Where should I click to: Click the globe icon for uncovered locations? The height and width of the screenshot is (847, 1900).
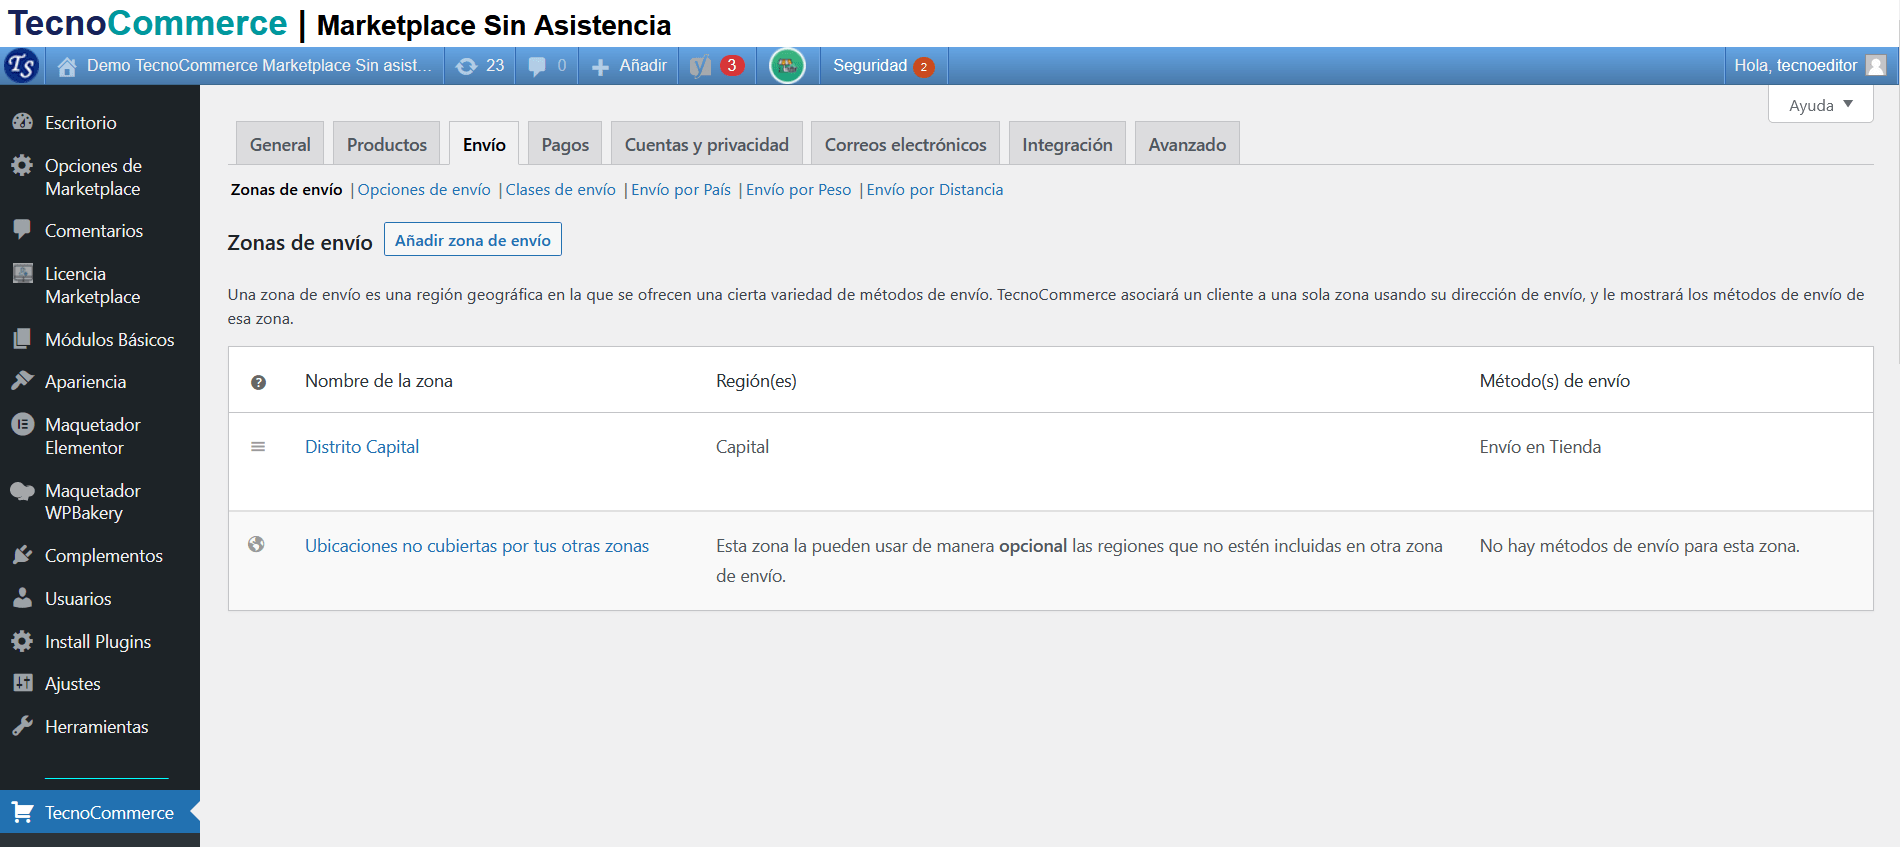[257, 545]
